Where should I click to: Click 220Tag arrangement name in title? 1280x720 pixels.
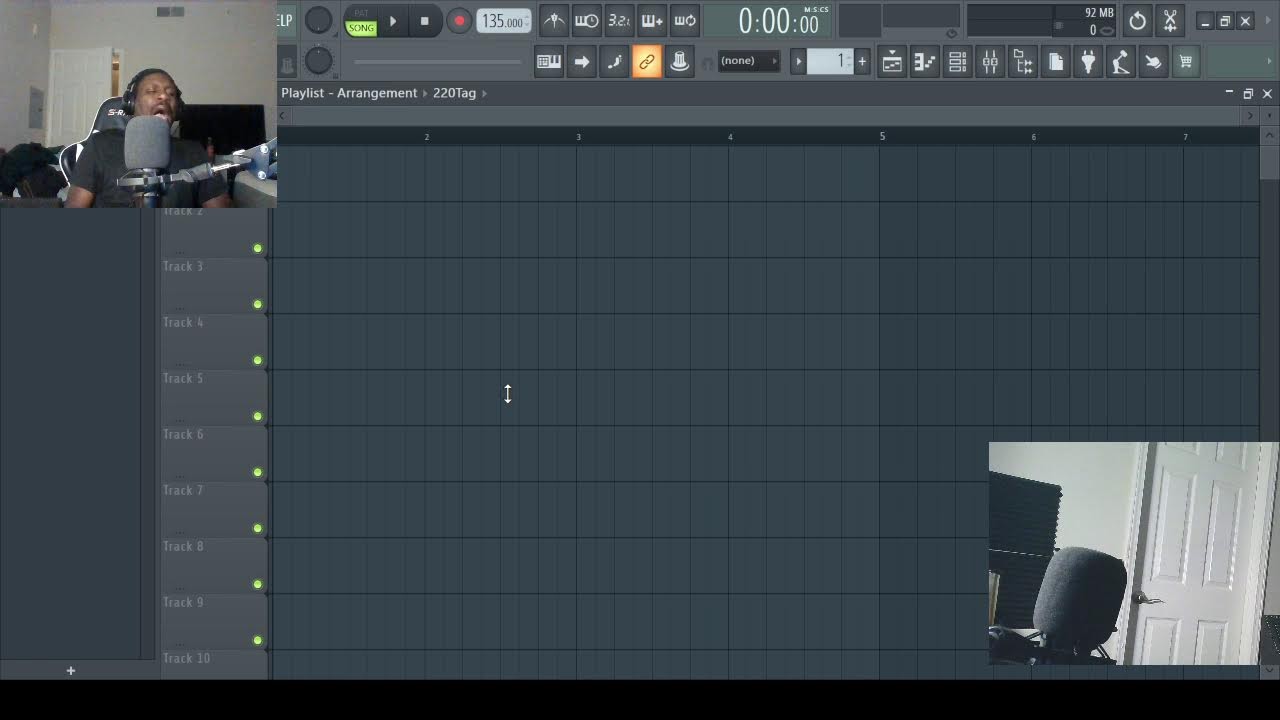click(x=454, y=93)
